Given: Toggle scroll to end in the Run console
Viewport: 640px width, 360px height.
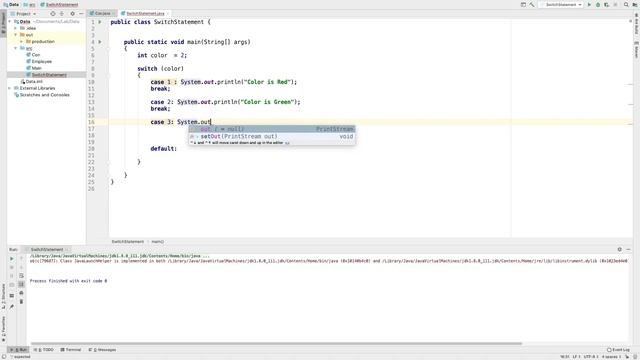Looking at the screenshot, I should [22, 284].
